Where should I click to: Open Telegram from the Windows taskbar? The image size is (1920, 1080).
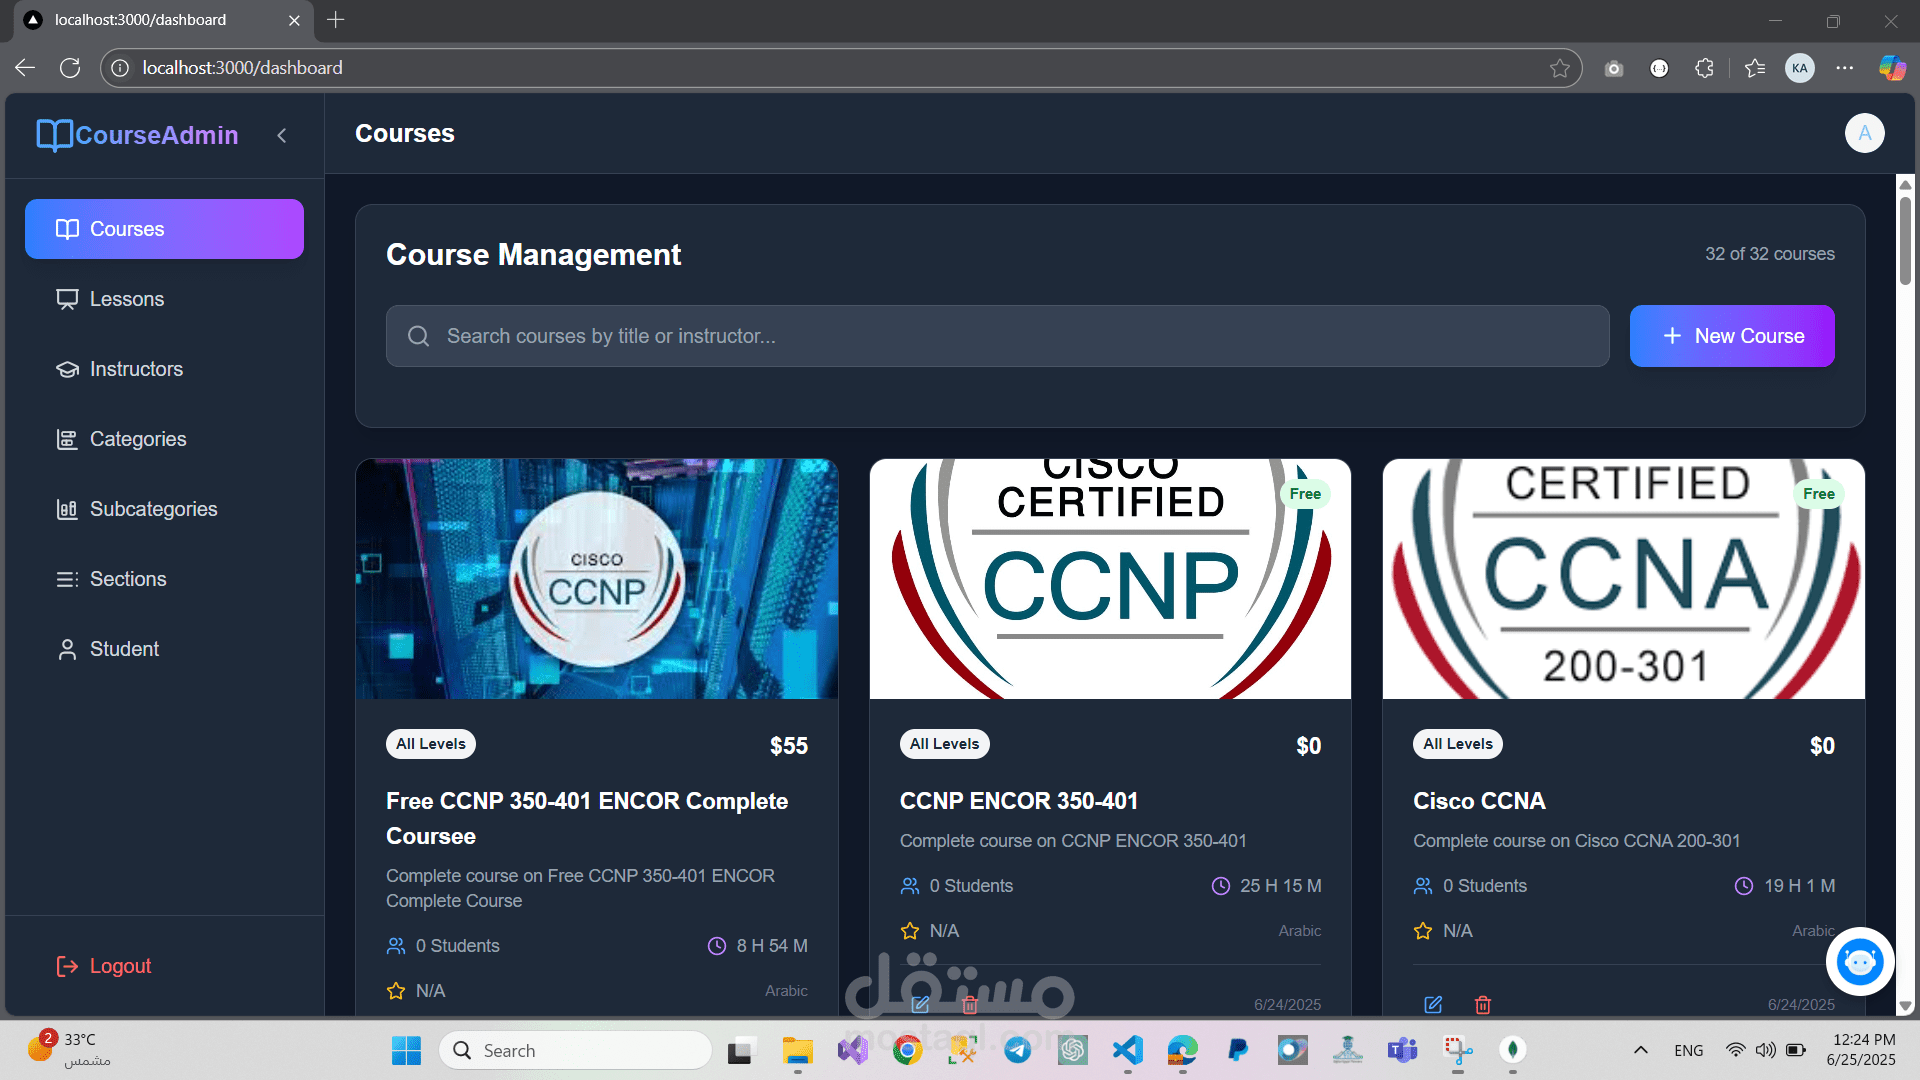click(x=1018, y=1050)
